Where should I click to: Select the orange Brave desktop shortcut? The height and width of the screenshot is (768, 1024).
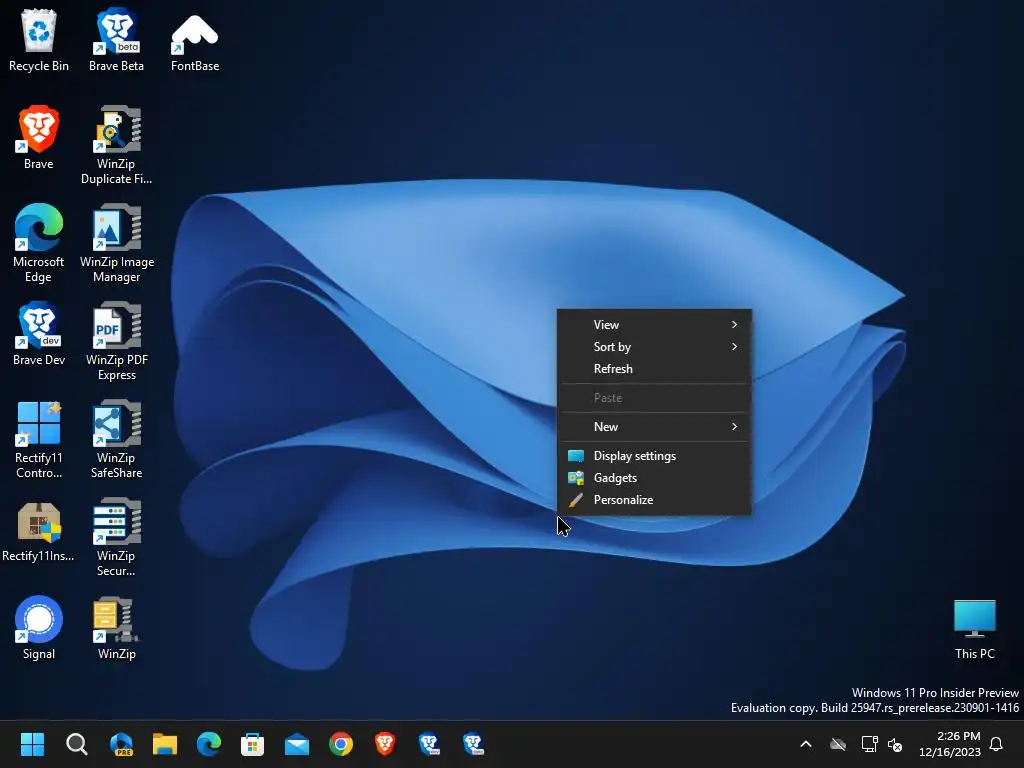(39, 138)
